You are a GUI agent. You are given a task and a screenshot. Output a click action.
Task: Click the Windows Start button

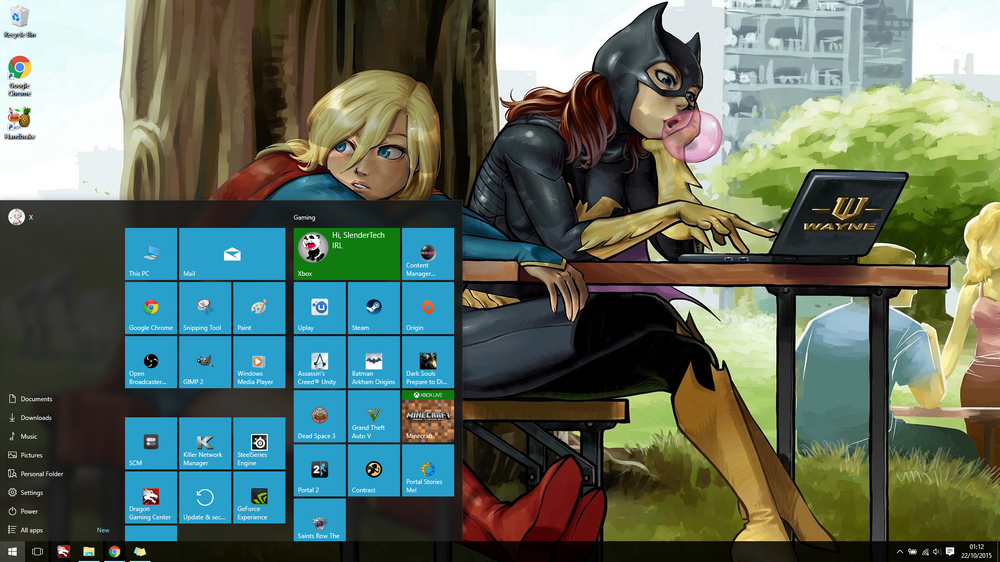pyautogui.click(x=12, y=552)
